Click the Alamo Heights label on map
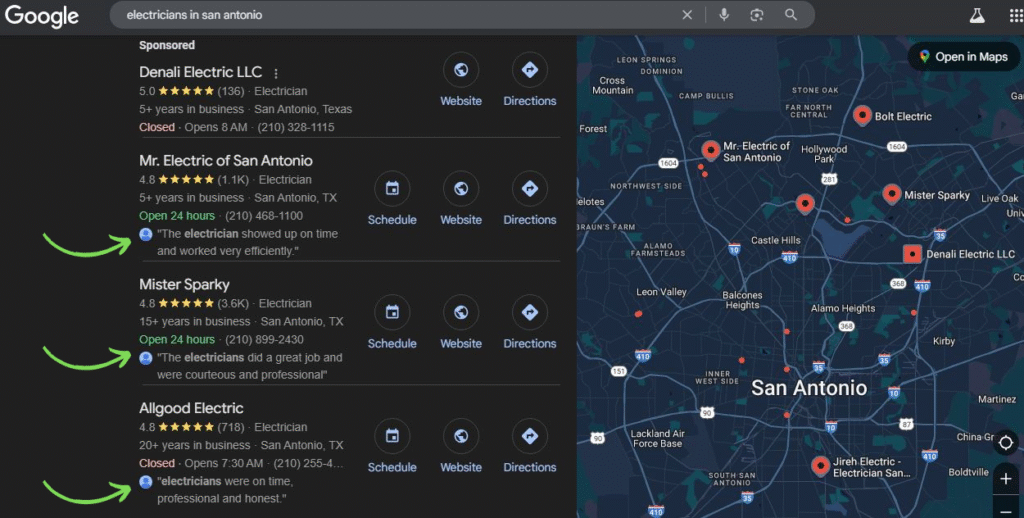Image resolution: width=1024 pixels, height=518 pixels. tap(842, 308)
